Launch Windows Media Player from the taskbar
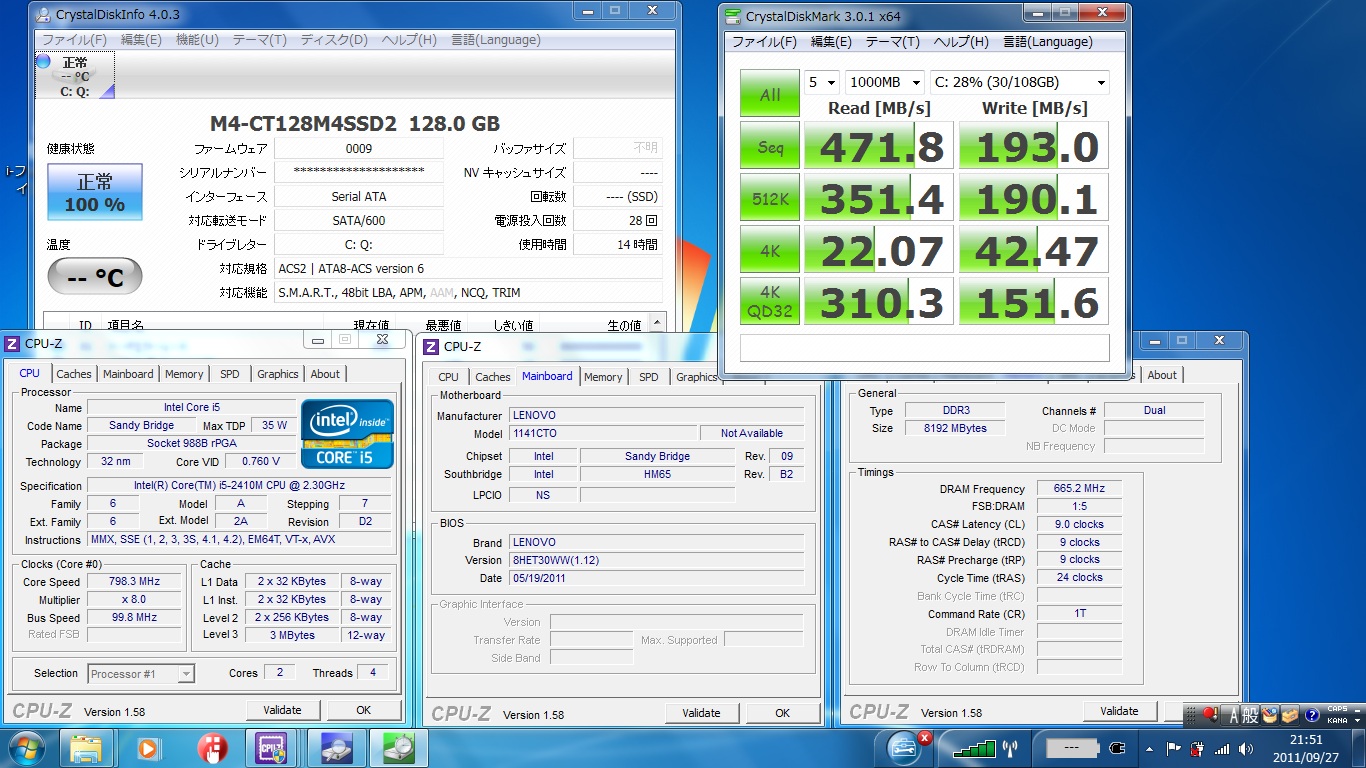This screenshot has height=768, width=1366. (148, 748)
